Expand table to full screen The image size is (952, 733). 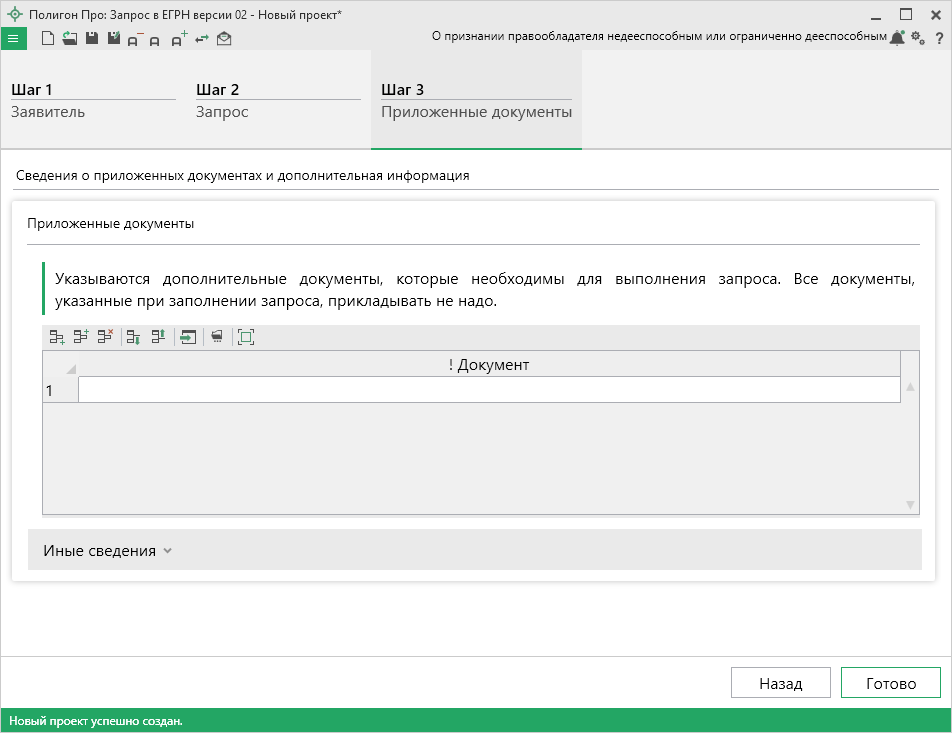[x=246, y=338]
